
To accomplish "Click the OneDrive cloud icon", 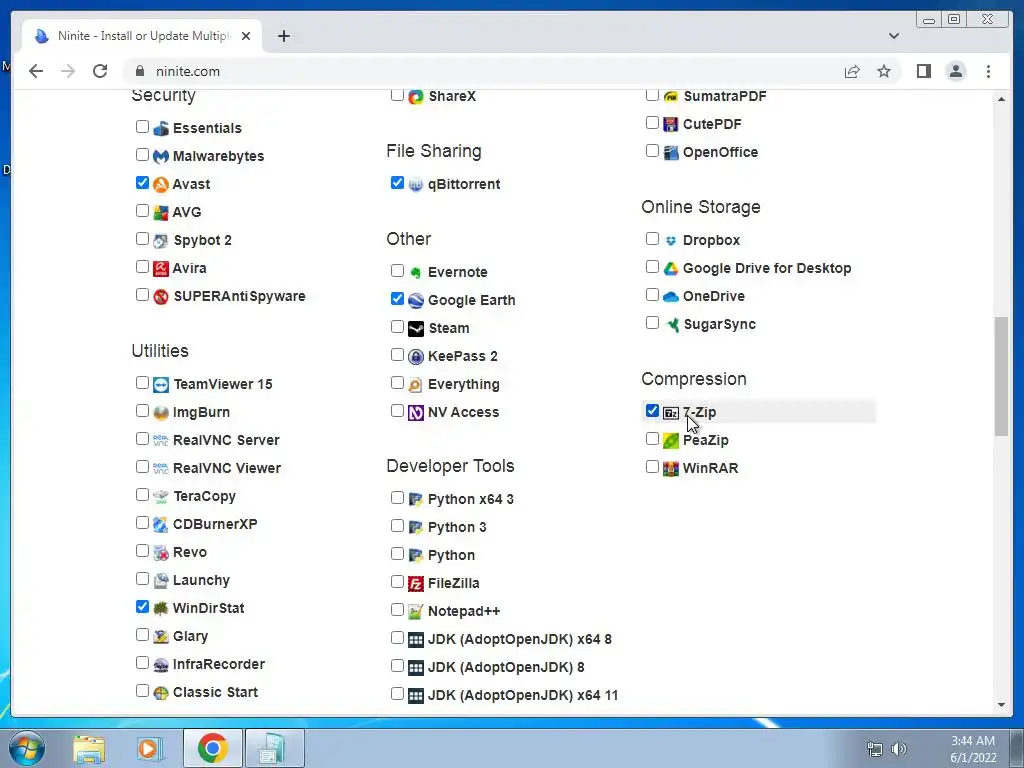I will point(671,296).
